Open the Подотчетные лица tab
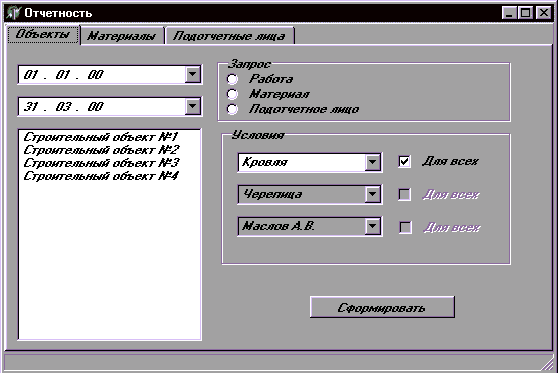This screenshot has width=558, height=373. coord(230,36)
